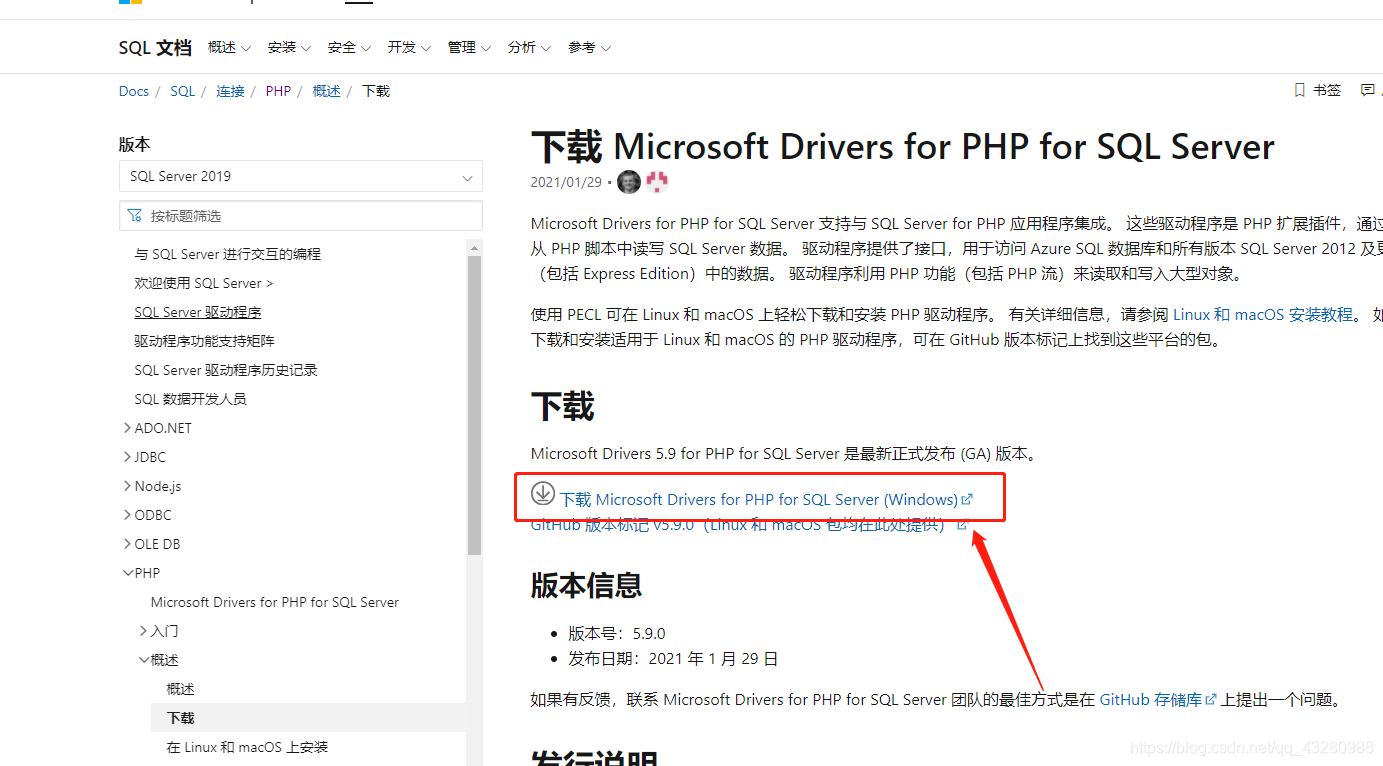The width and height of the screenshot is (1383, 766).
Task: Click the sidebar scrollbar thumb
Action: [474, 405]
